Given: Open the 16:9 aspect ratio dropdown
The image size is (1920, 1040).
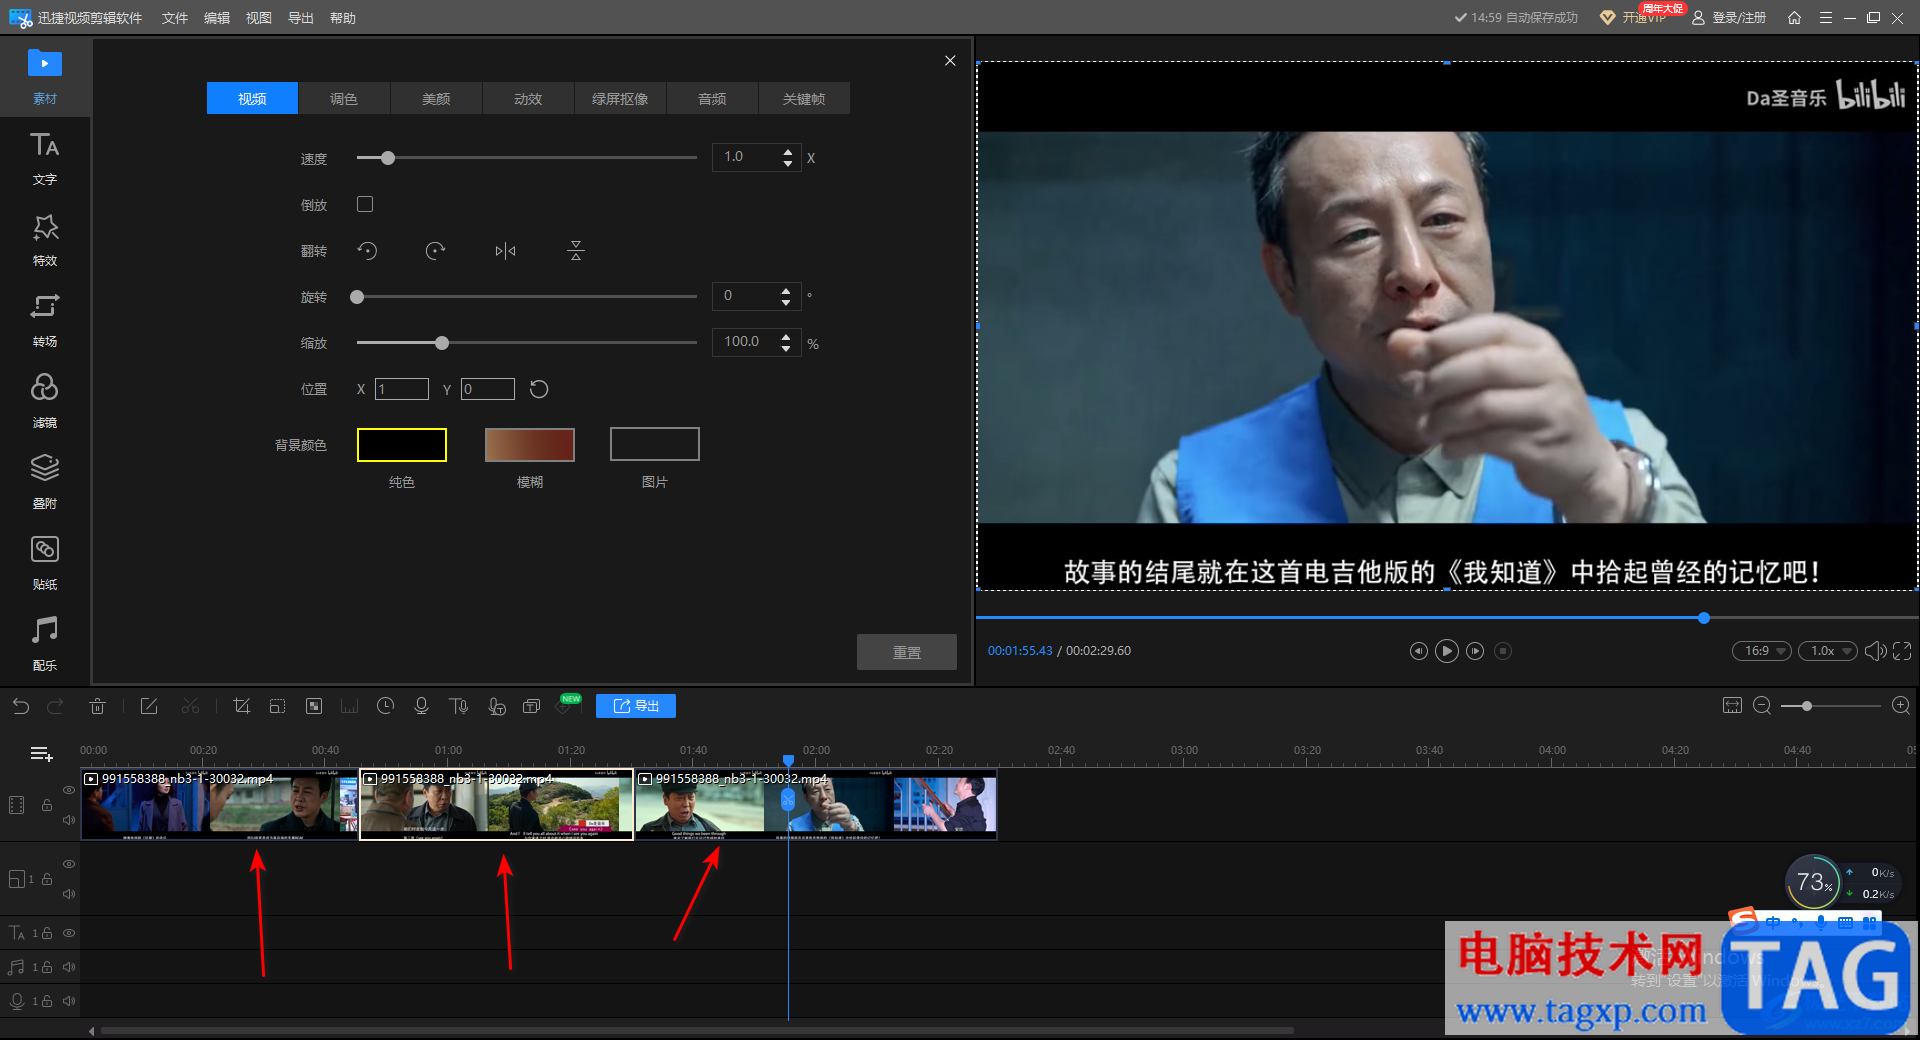Looking at the screenshot, I should tap(1761, 651).
